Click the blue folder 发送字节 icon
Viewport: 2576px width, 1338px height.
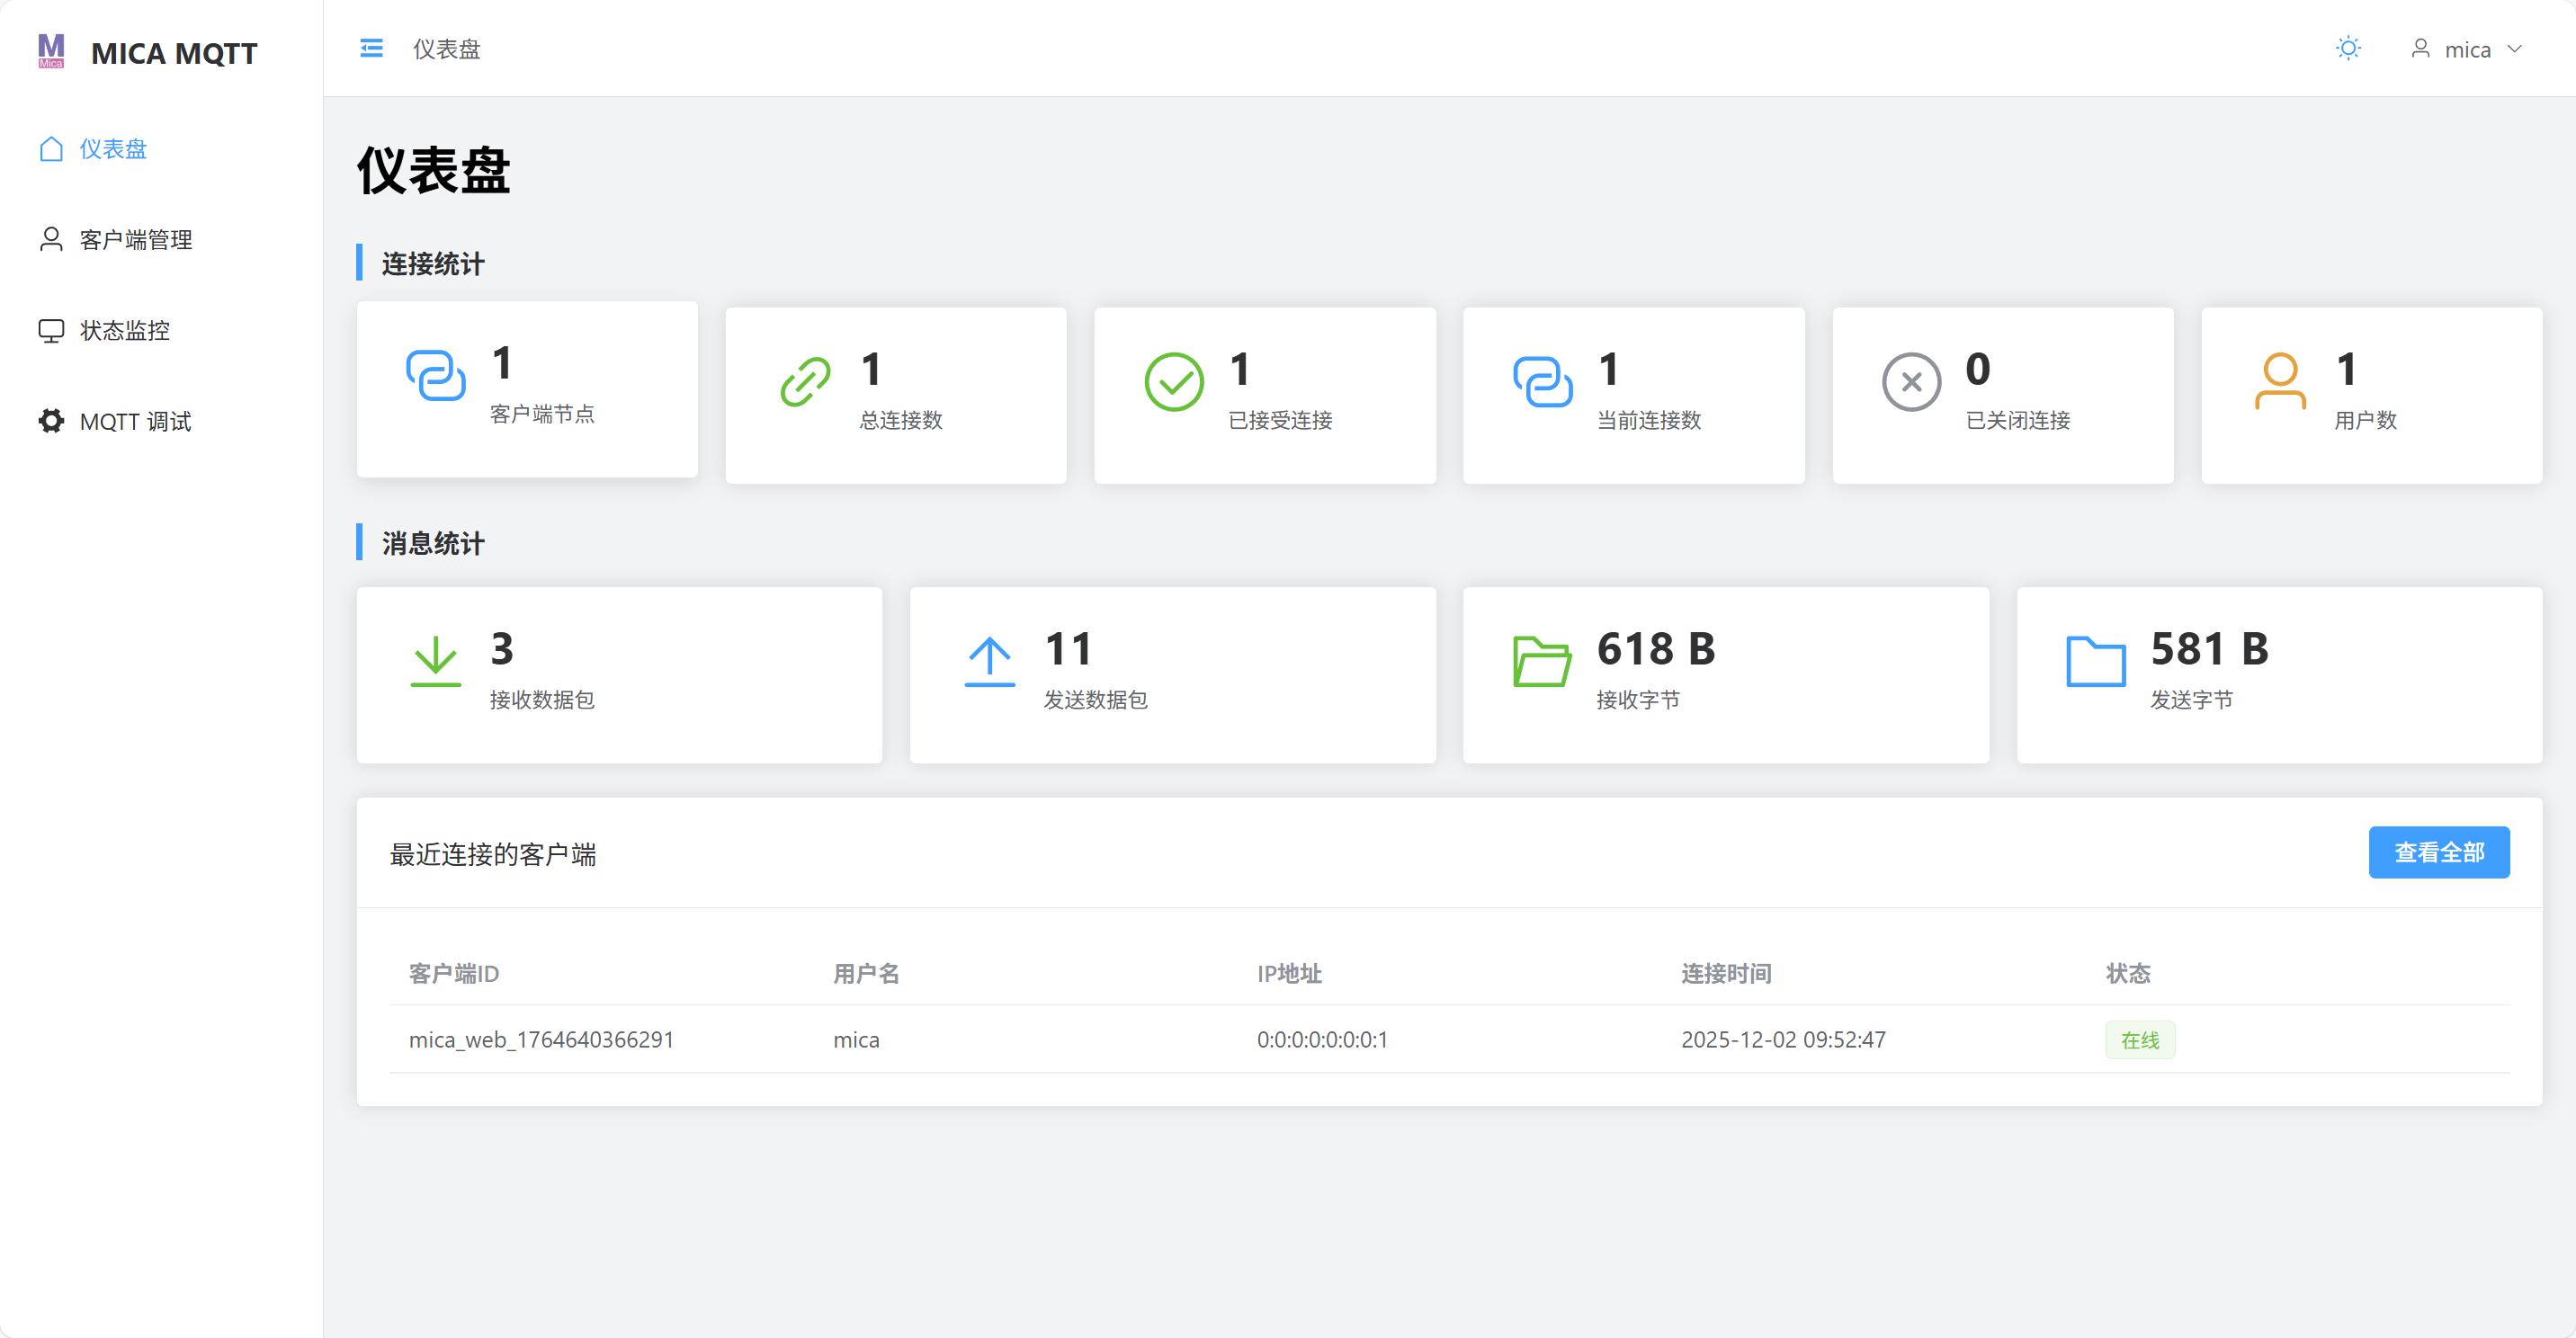coord(2095,661)
